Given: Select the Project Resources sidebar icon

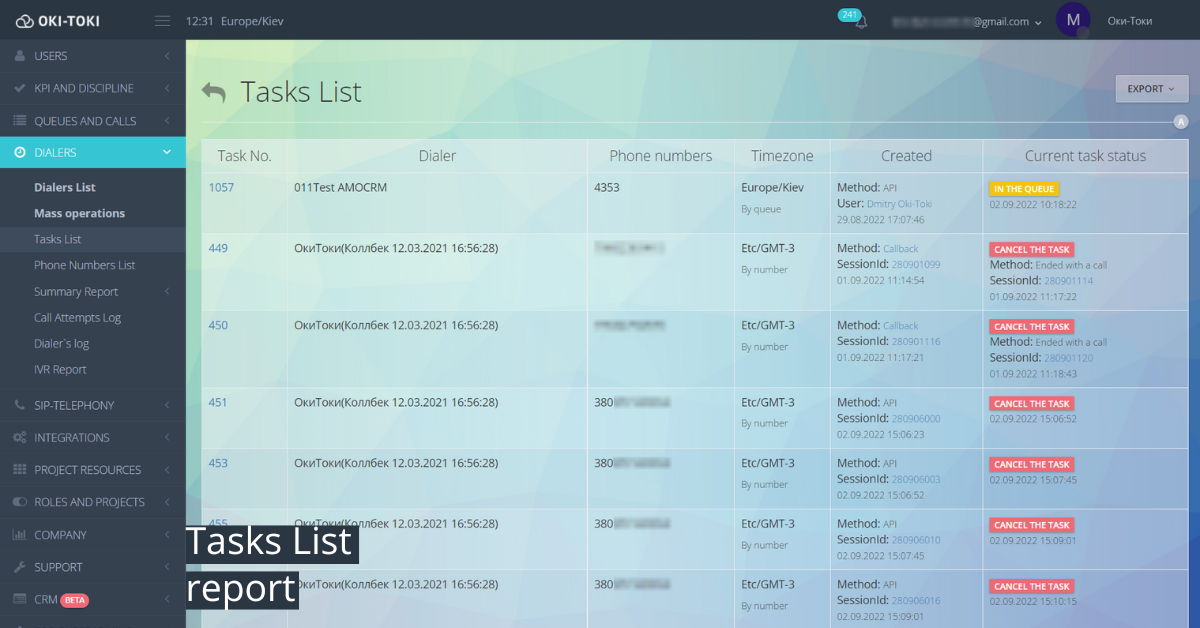Looking at the screenshot, I should [20, 469].
